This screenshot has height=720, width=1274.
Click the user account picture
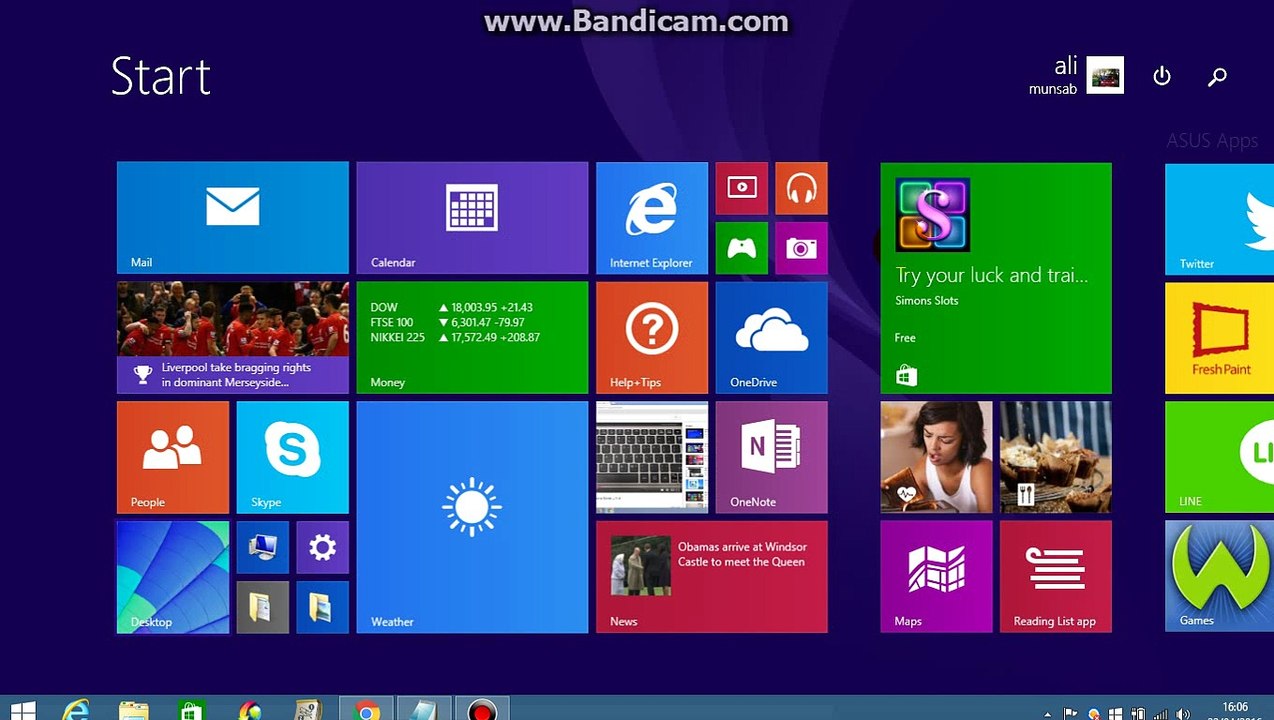tap(1105, 76)
